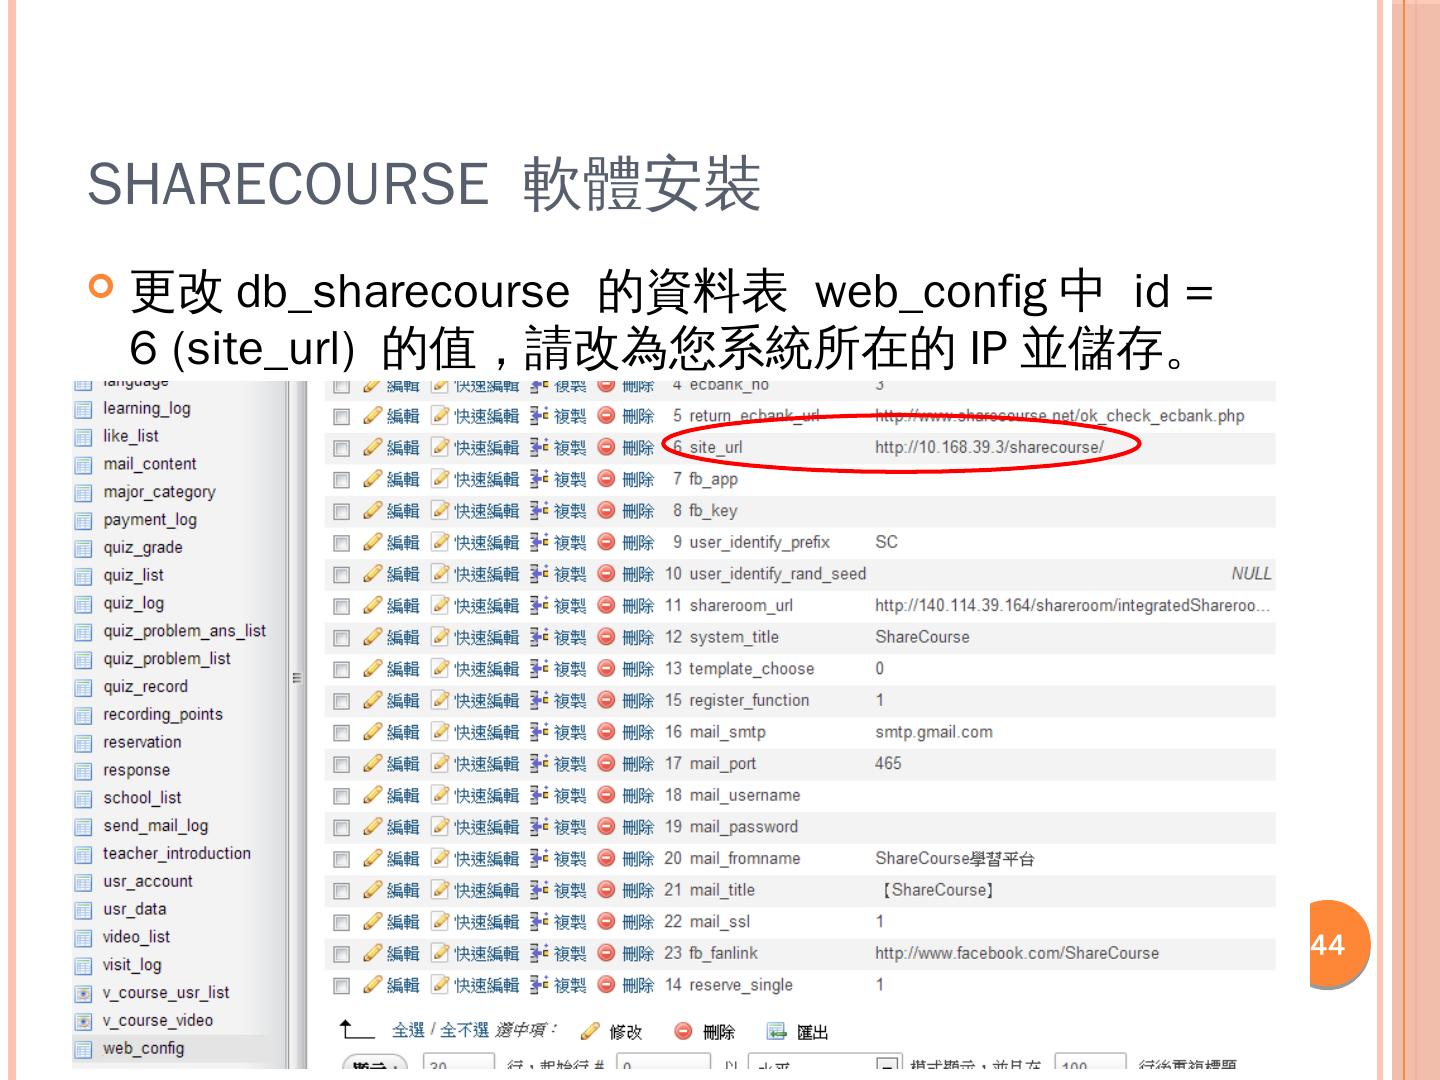Click the copy icon in fb_key row
Viewport: 1440px width, 1080px height.
[x=540, y=510]
